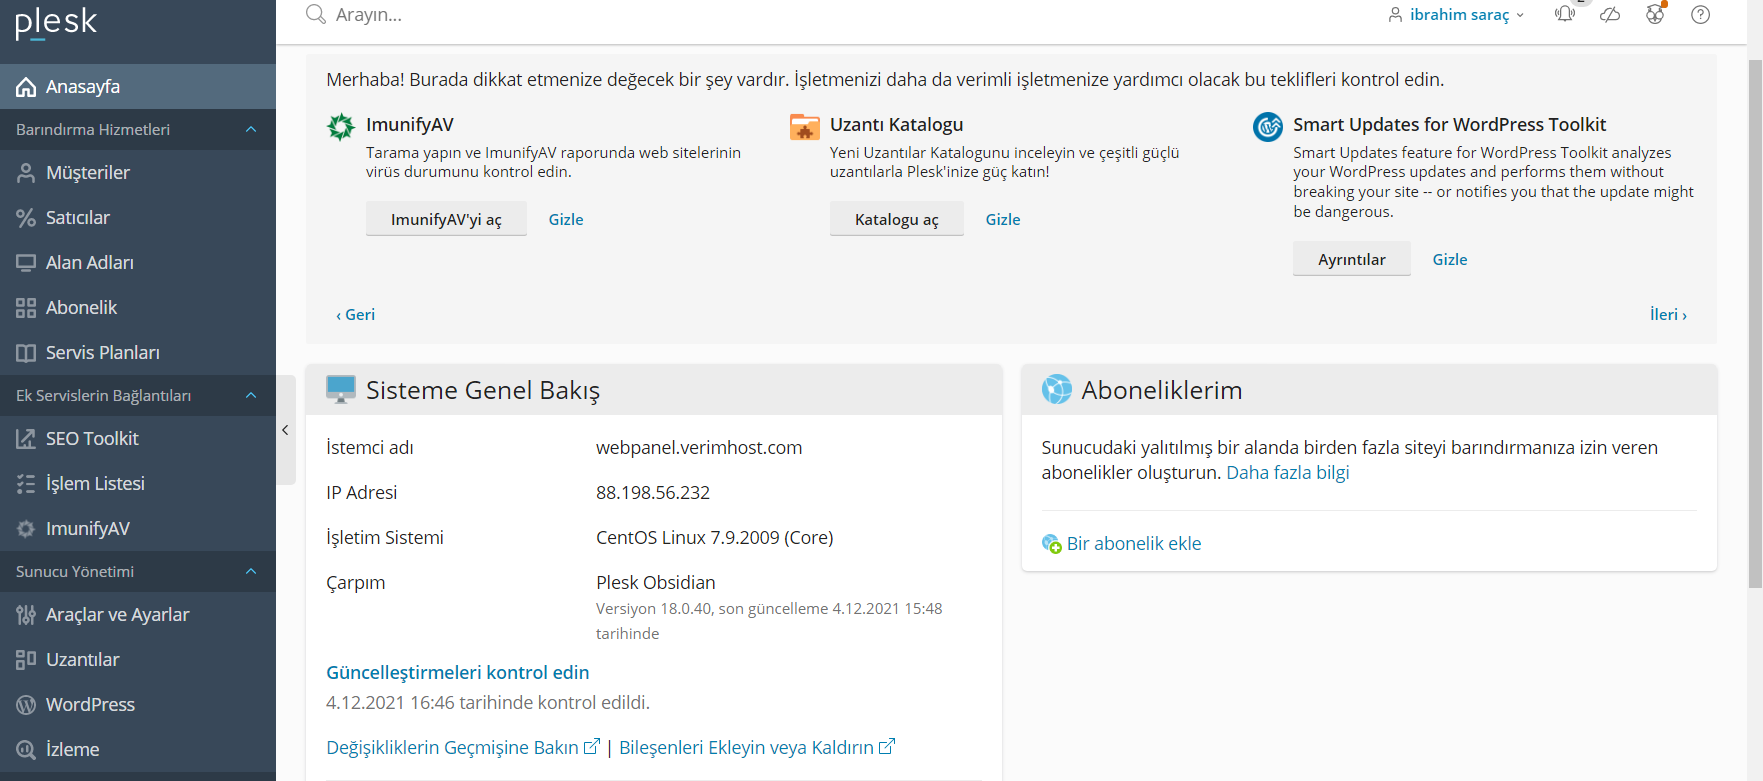Click the Uzantılar blocks icon
The image size is (1763, 781).
(x=26, y=660)
